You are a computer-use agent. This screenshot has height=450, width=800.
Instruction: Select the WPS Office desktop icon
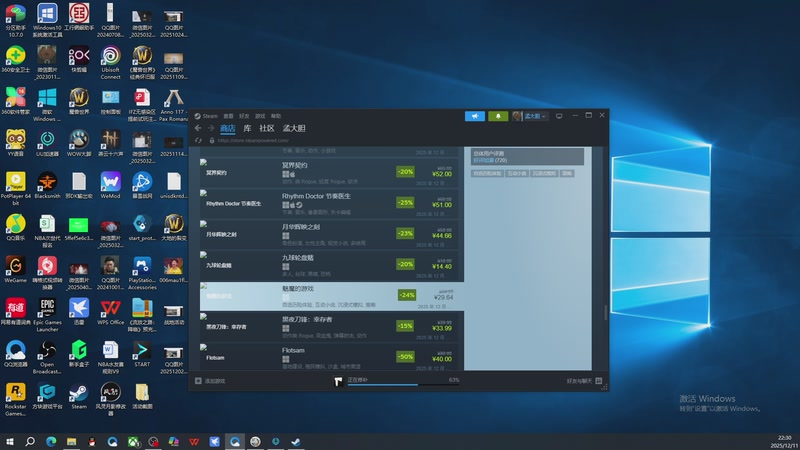click(x=110, y=311)
